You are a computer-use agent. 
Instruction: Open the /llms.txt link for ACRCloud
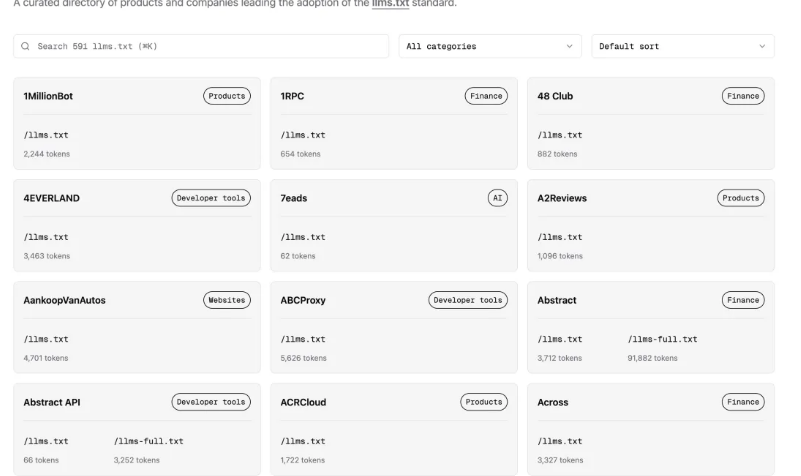(302, 441)
